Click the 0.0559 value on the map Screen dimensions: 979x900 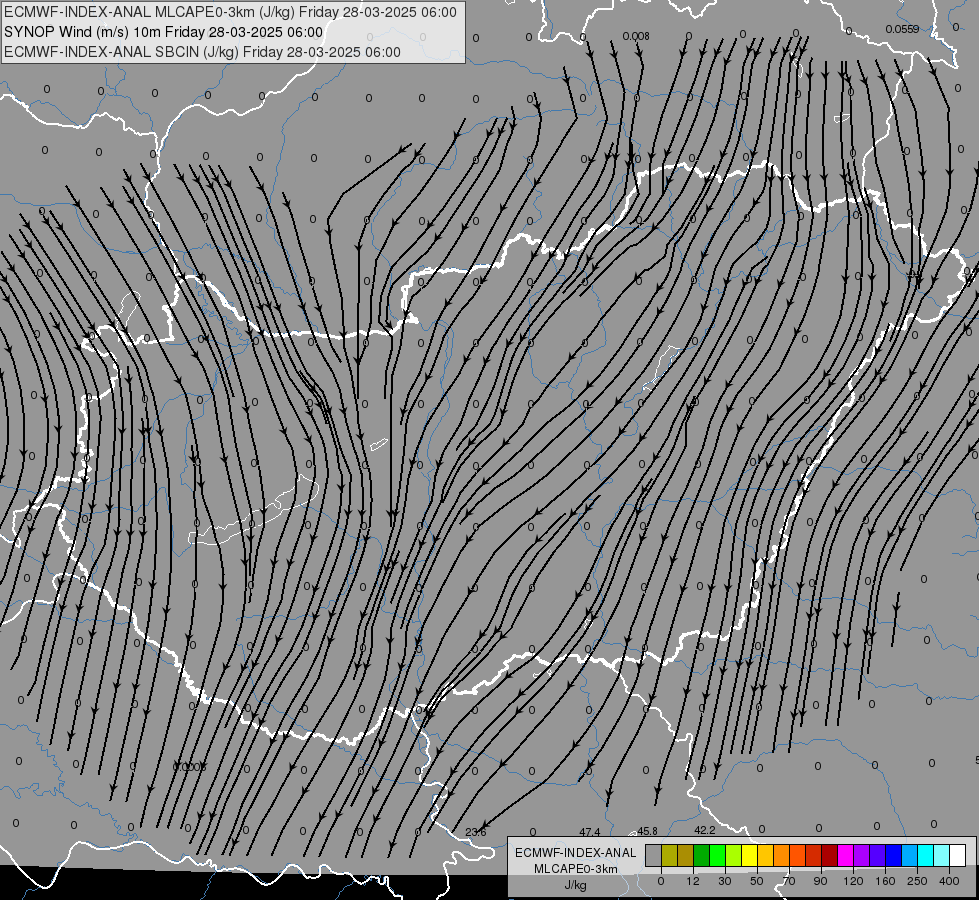tap(902, 29)
